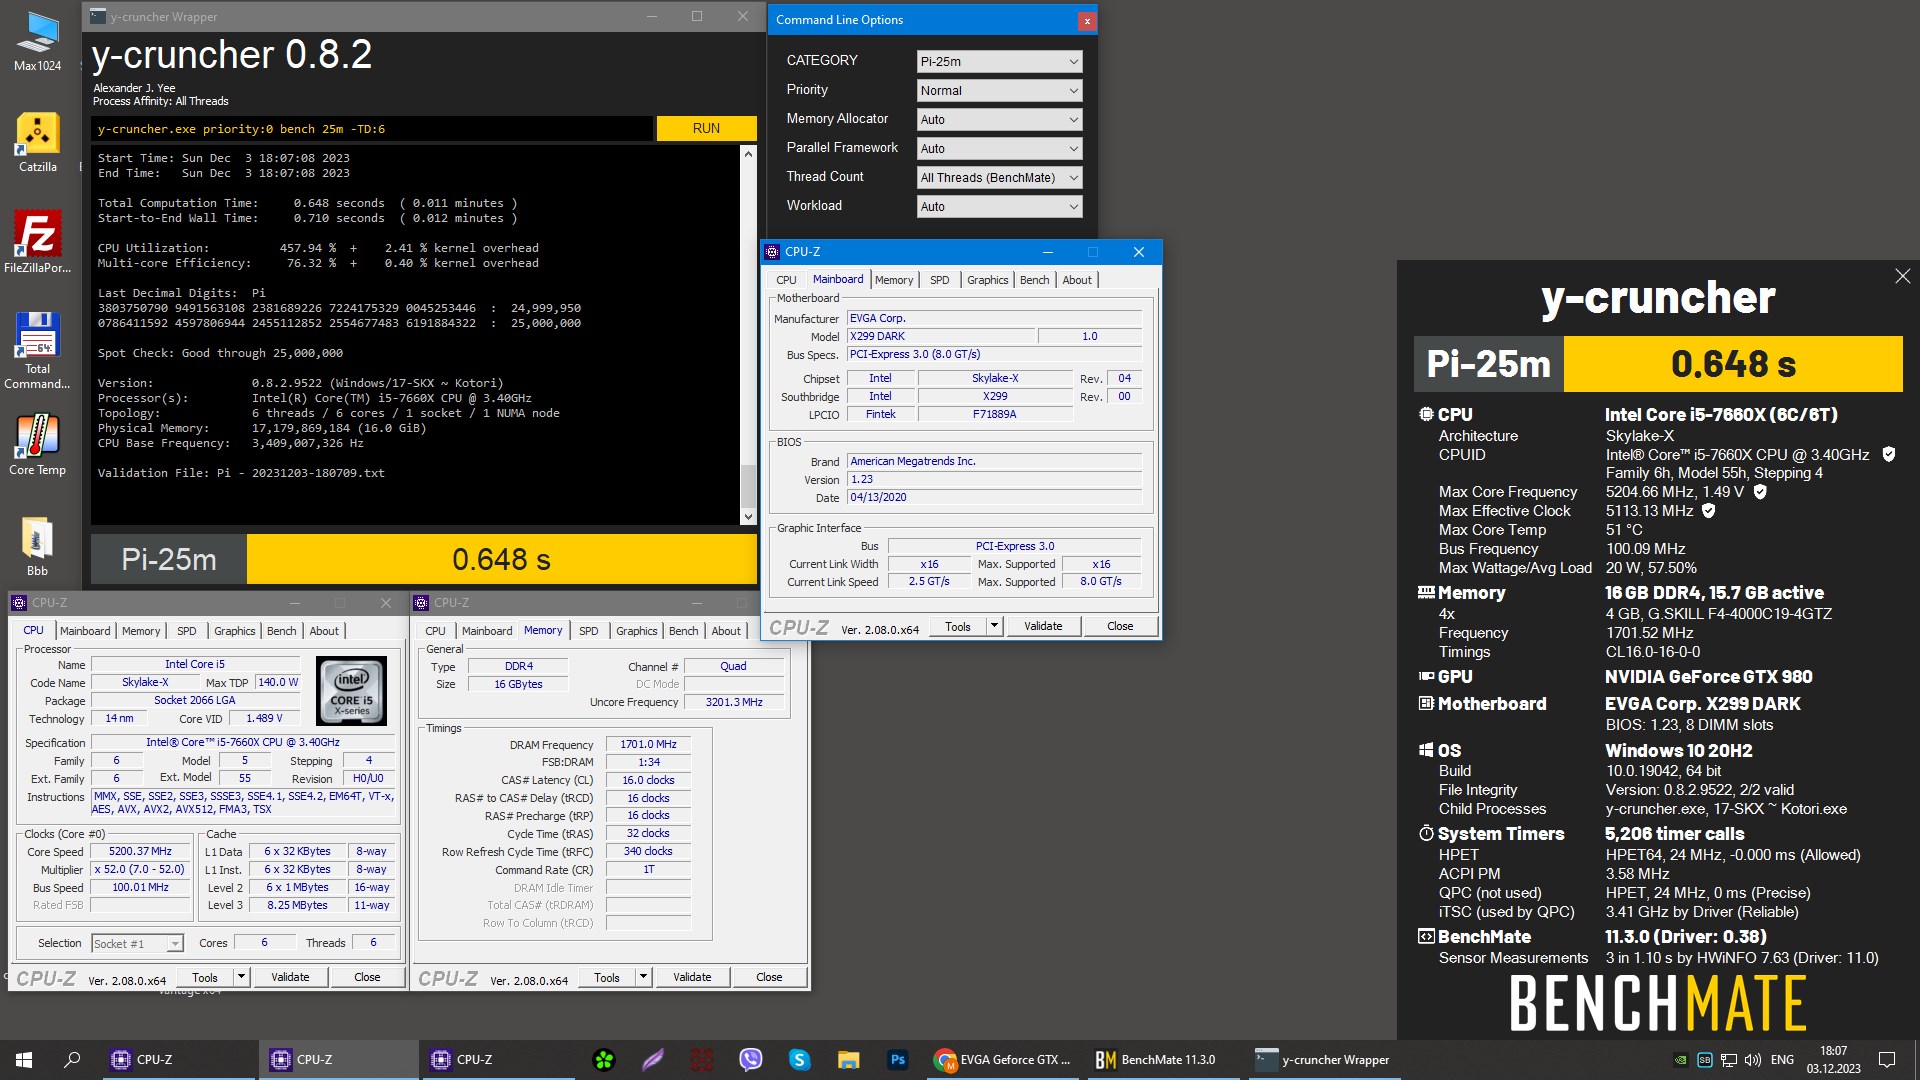1920x1080 pixels.
Task: Open Bench tab in CPU-Z Mainboard window
Action: point(1034,280)
